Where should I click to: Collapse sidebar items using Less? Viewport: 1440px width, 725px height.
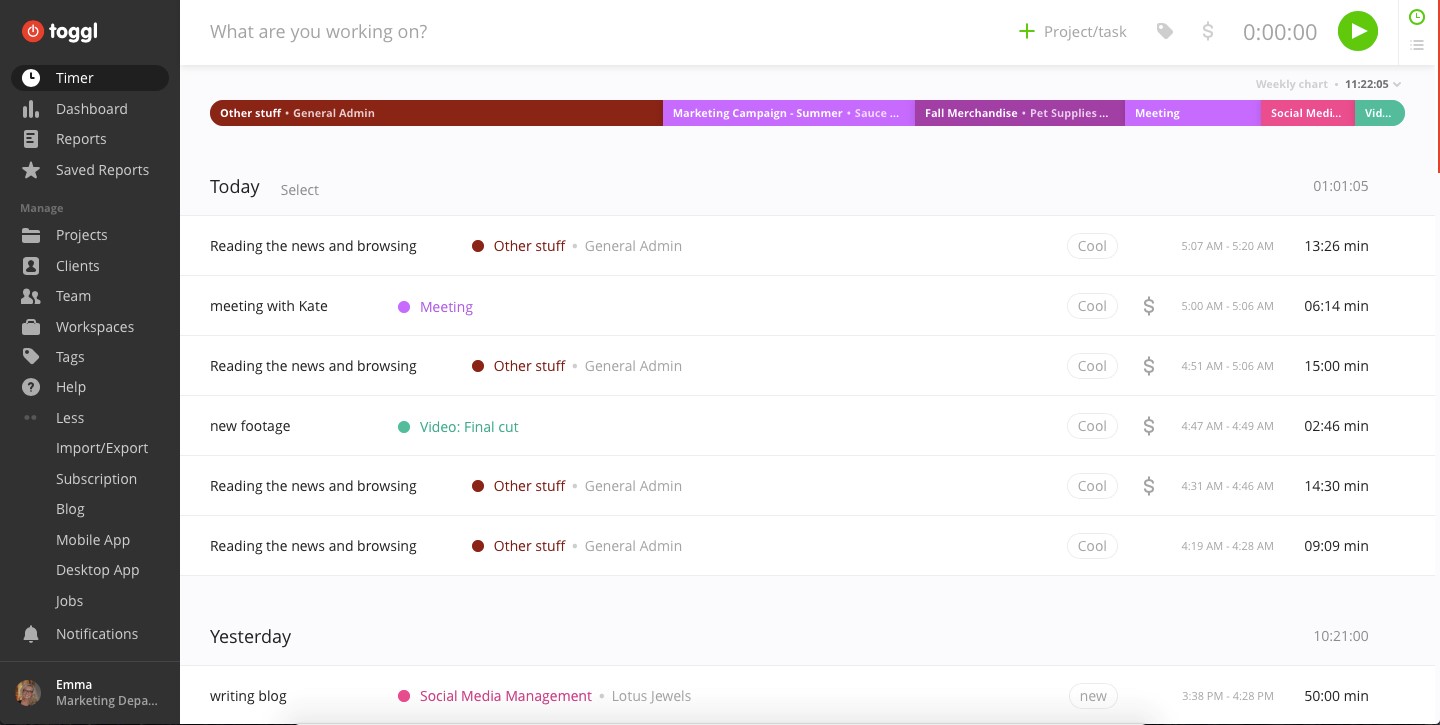coord(69,418)
